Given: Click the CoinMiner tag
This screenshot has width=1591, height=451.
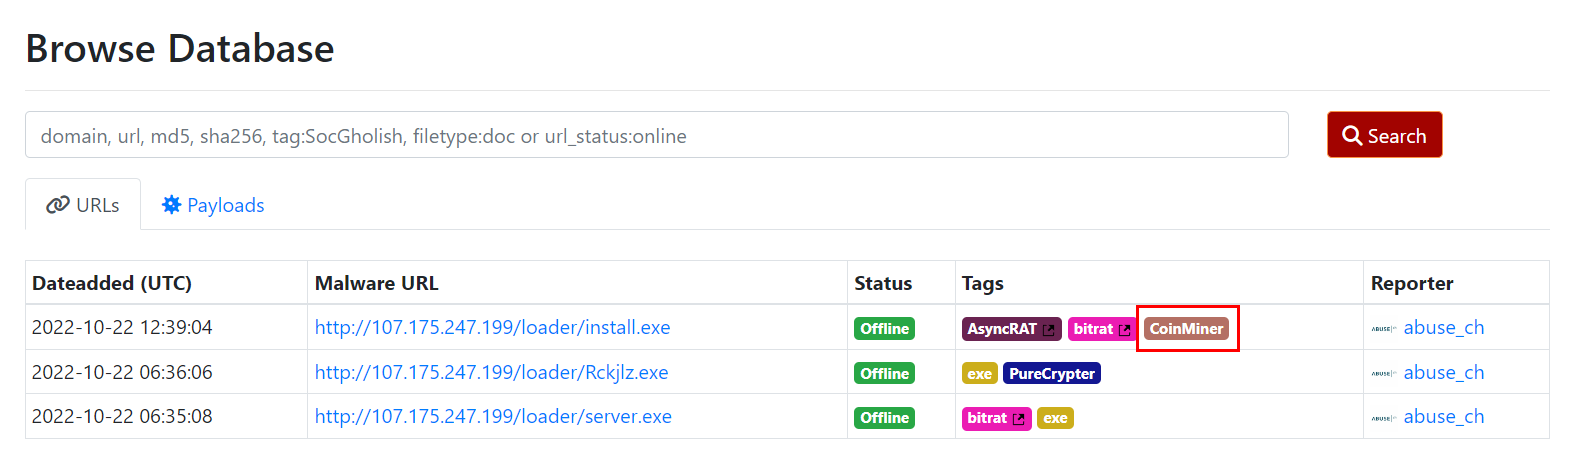Looking at the screenshot, I should [1186, 329].
